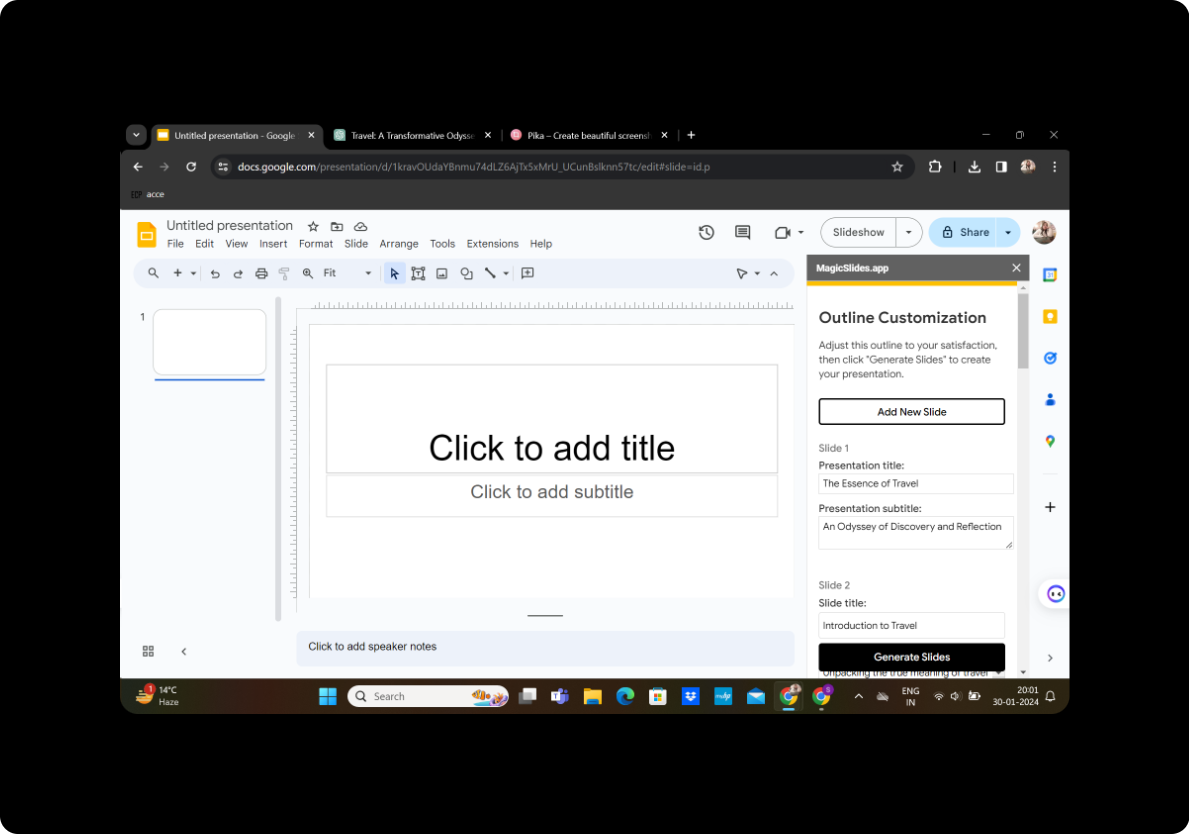This screenshot has width=1189, height=834.
Task: Undo the last action
Action: pos(215,274)
